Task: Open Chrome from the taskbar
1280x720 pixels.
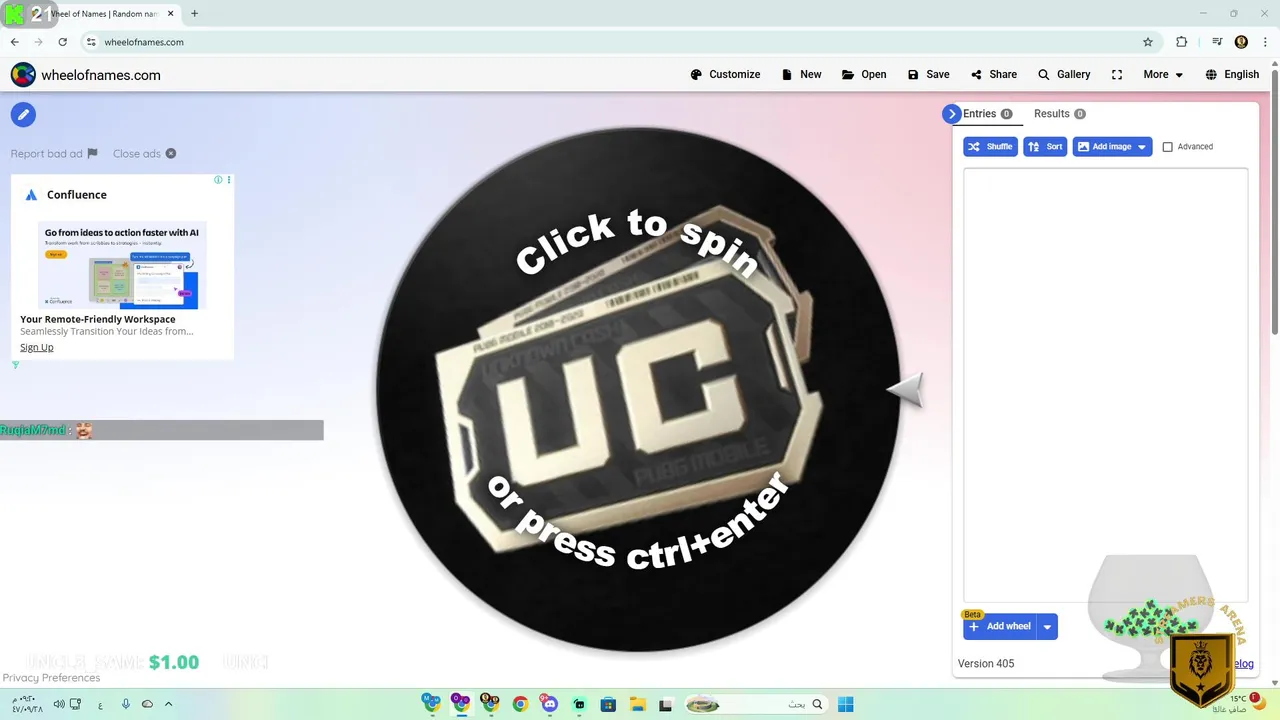Action: (x=519, y=704)
